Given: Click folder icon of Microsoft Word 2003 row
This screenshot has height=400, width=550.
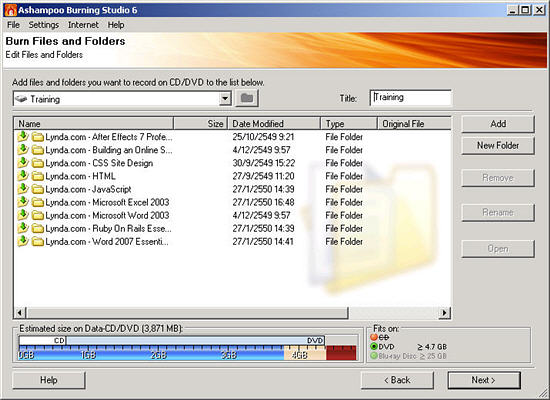Looking at the screenshot, I should pos(38,215).
